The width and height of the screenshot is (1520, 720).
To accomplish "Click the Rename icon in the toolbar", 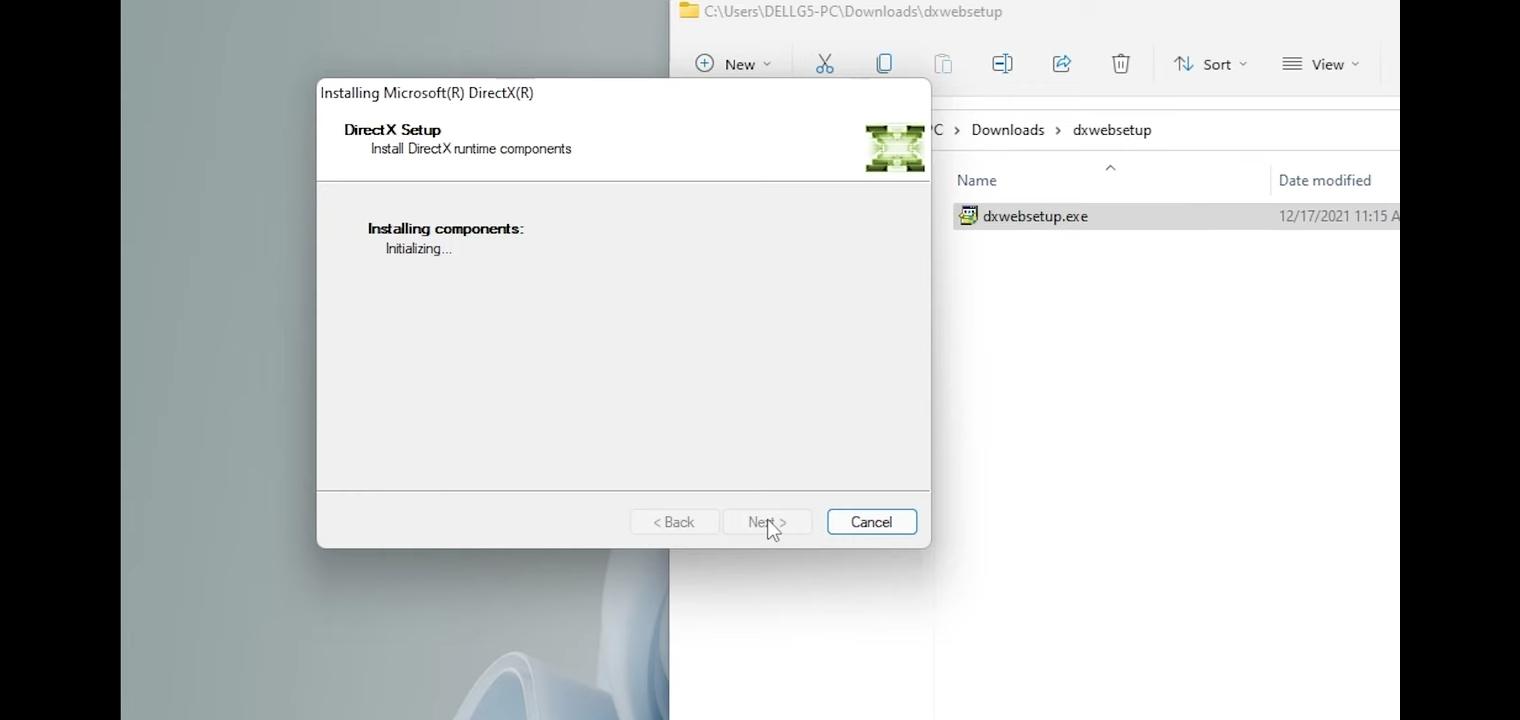I will tap(1002, 63).
